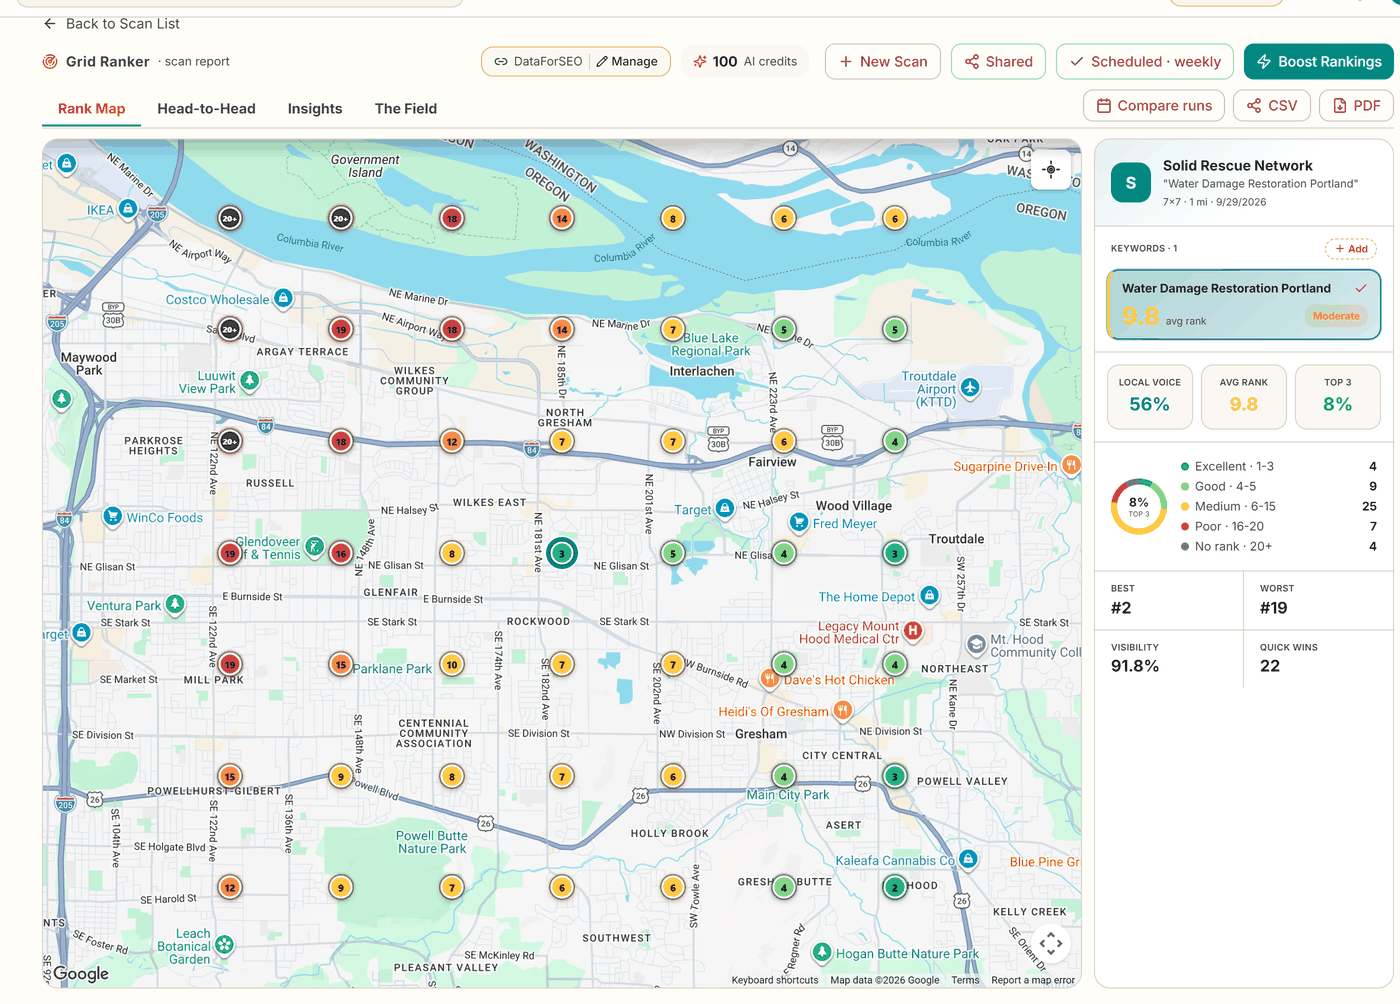Click the Grid Ranker target logo icon
This screenshot has width=1400, height=1004.
click(50, 62)
